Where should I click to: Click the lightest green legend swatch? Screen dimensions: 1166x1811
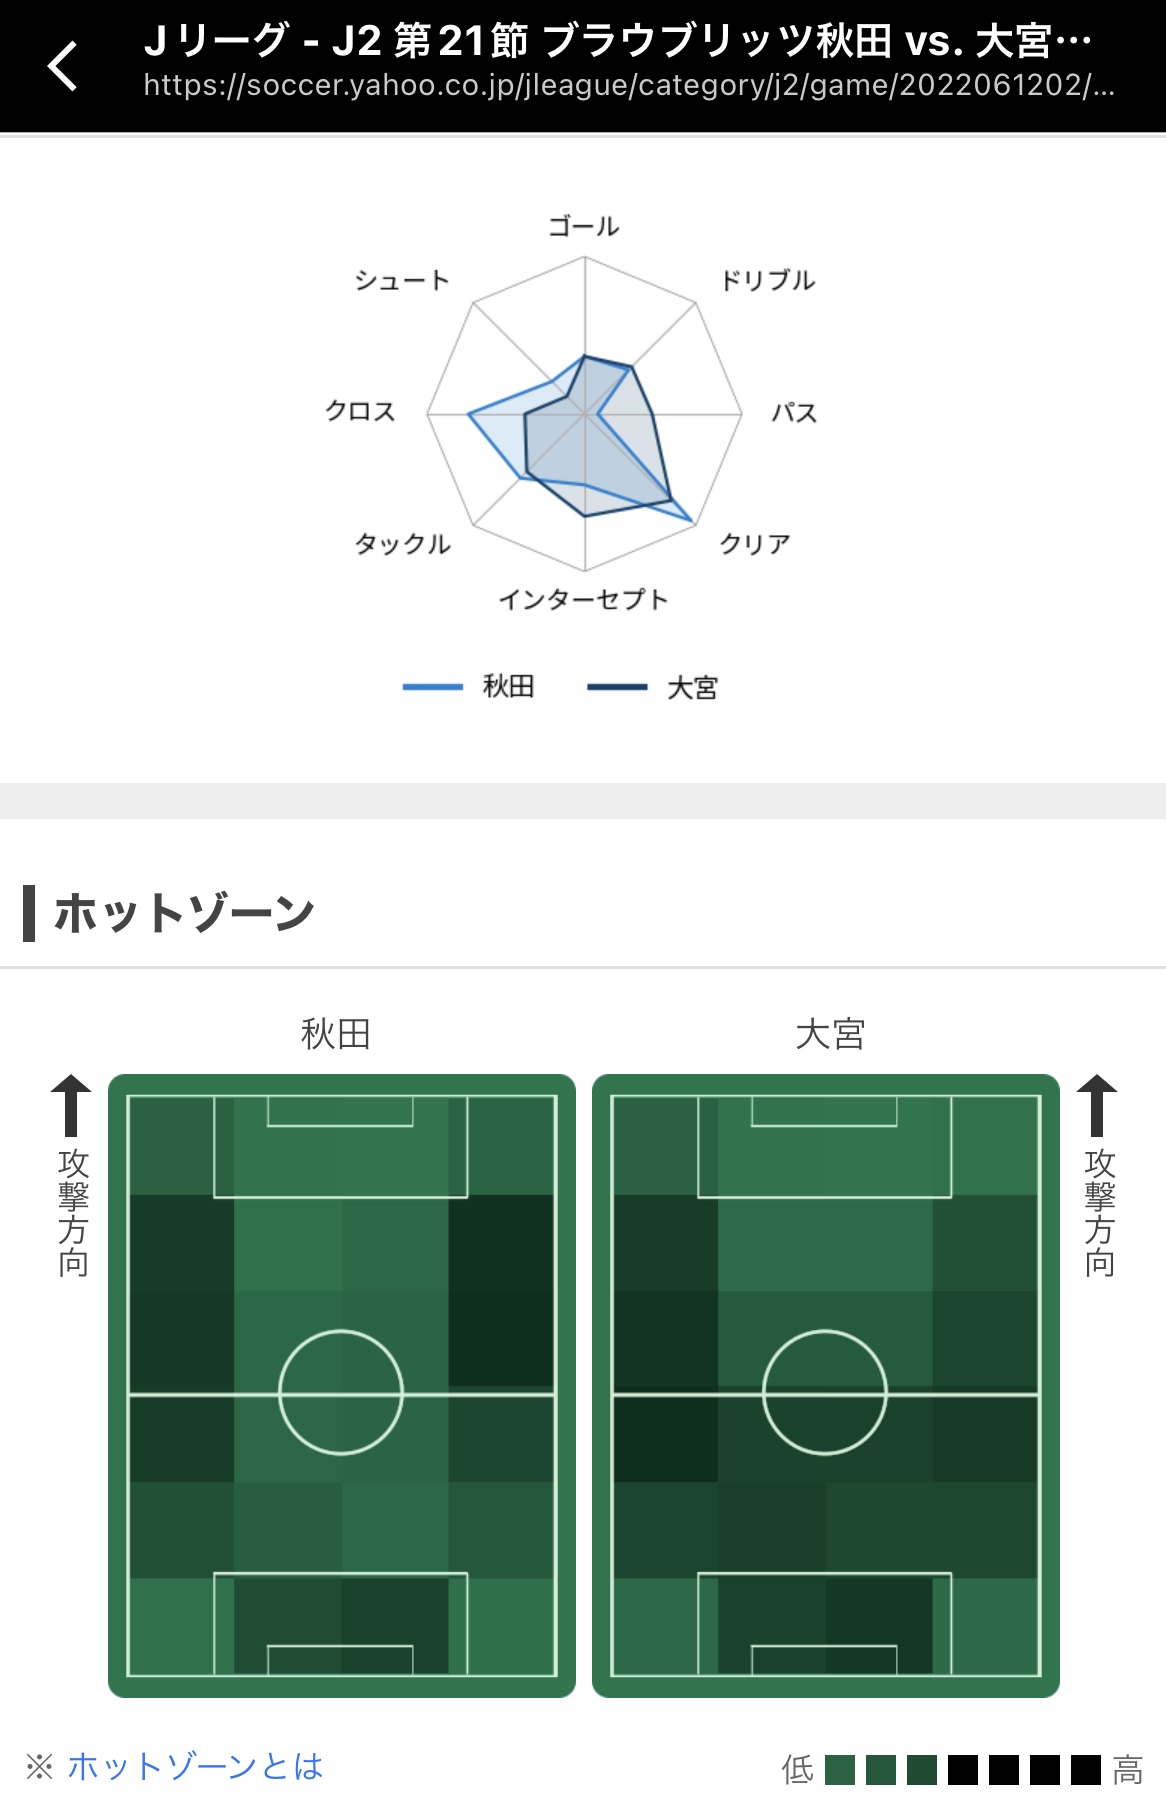[840, 1770]
